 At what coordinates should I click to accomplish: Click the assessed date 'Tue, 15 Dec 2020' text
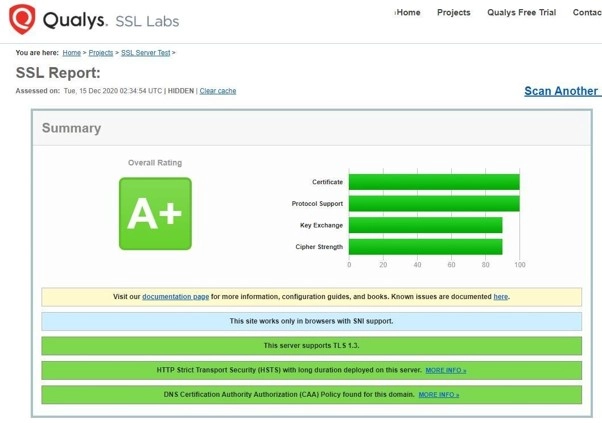click(90, 91)
